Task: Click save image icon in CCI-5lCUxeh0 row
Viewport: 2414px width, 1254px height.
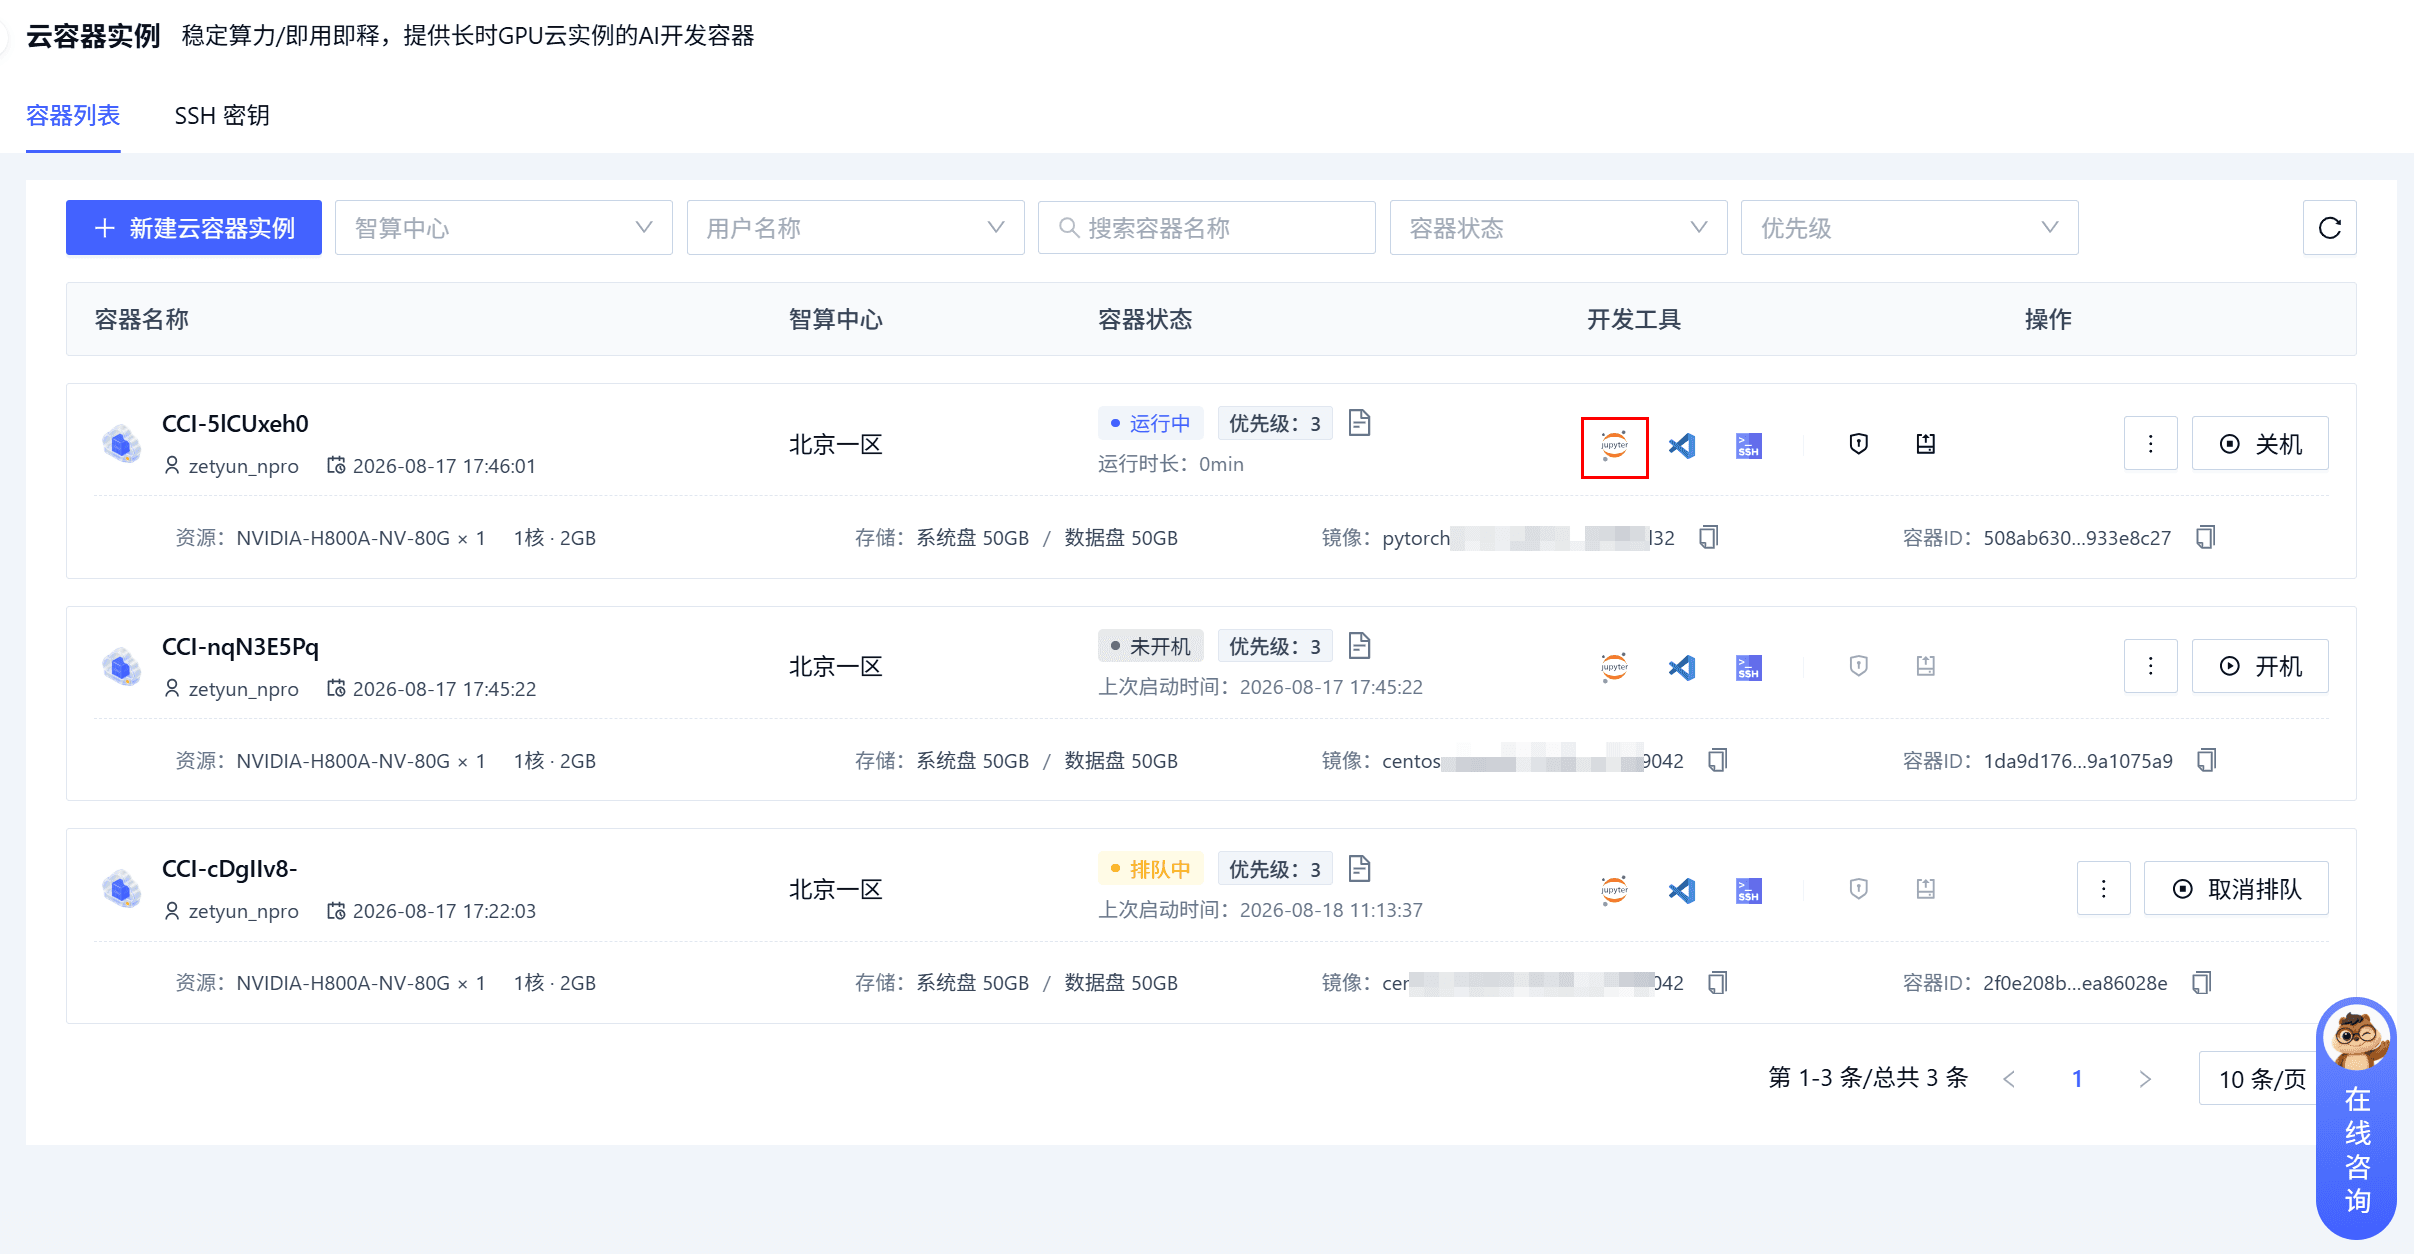Action: pyautogui.click(x=1926, y=444)
